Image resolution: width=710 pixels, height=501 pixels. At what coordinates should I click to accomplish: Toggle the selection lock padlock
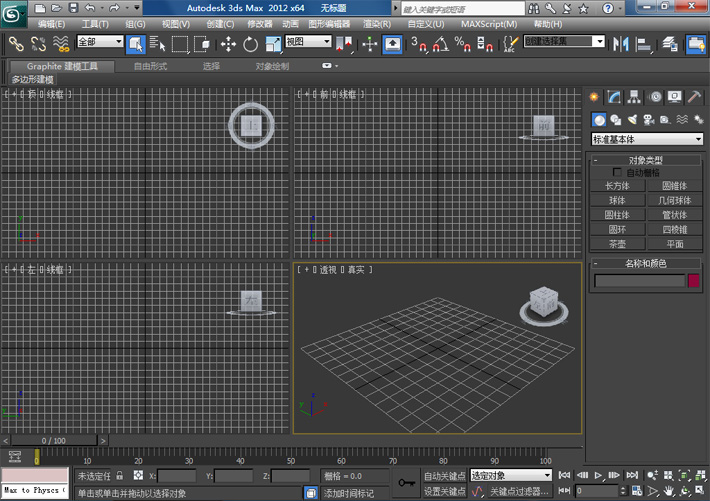pos(120,475)
